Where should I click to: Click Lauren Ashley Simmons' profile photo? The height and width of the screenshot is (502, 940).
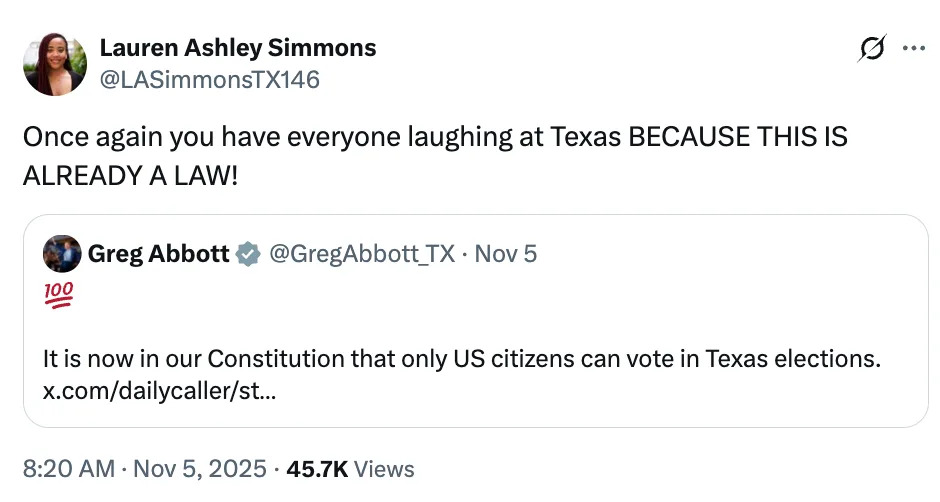coord(55,64)
